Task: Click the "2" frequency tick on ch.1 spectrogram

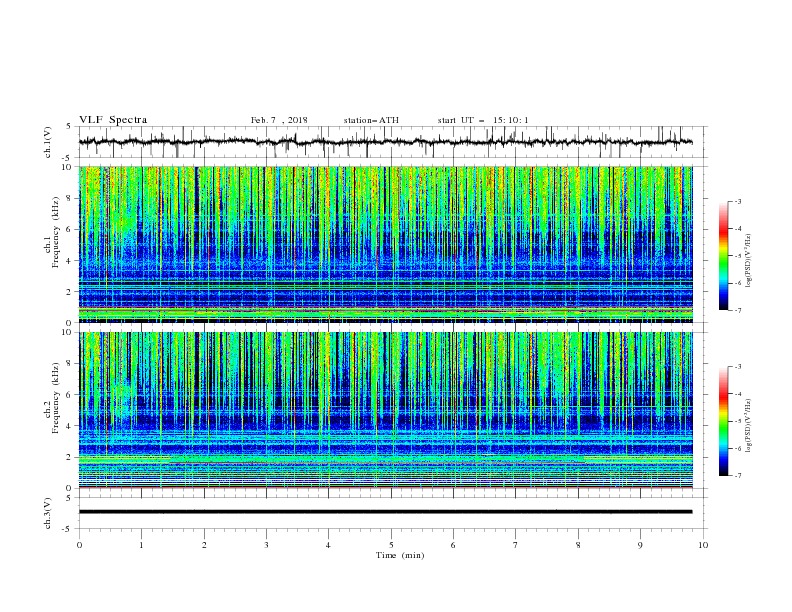Action: 70,291
